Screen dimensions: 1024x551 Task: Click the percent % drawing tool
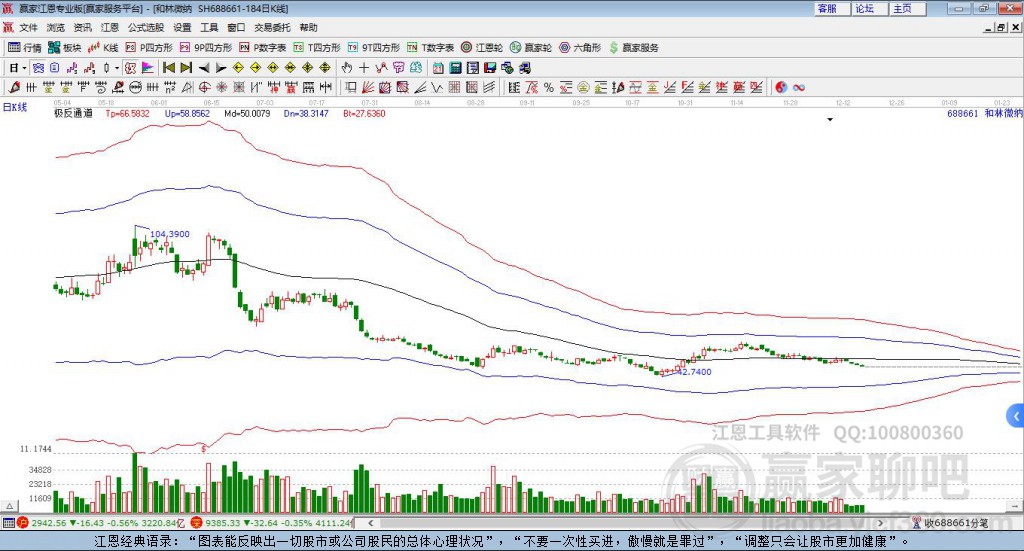(x=549, y=87)
